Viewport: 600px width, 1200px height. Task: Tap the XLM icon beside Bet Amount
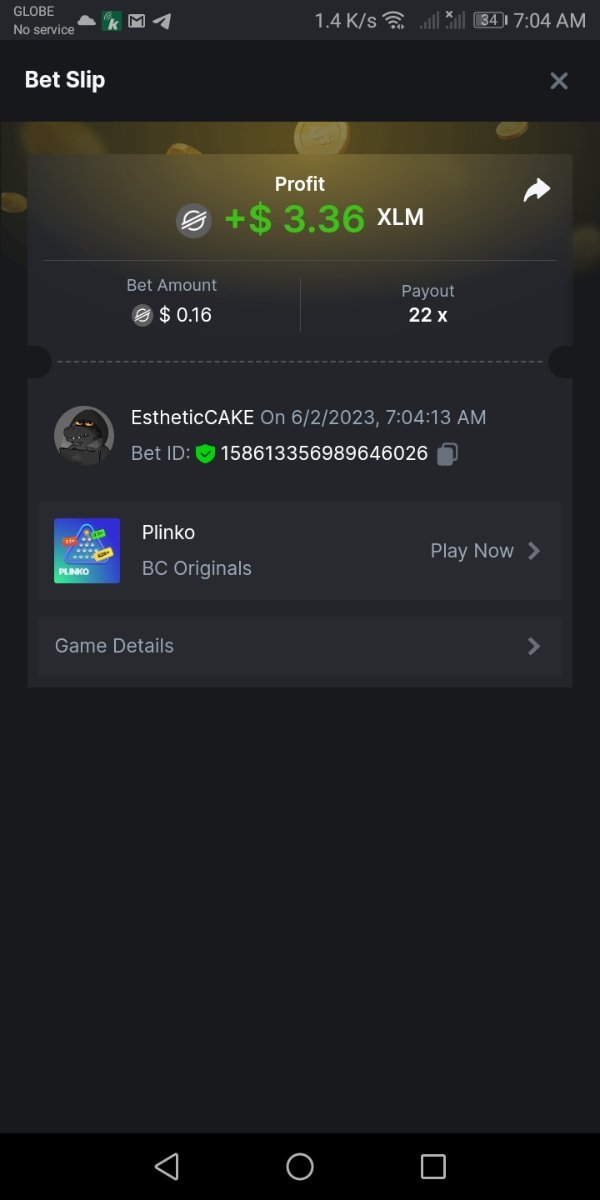pos(142,316)
